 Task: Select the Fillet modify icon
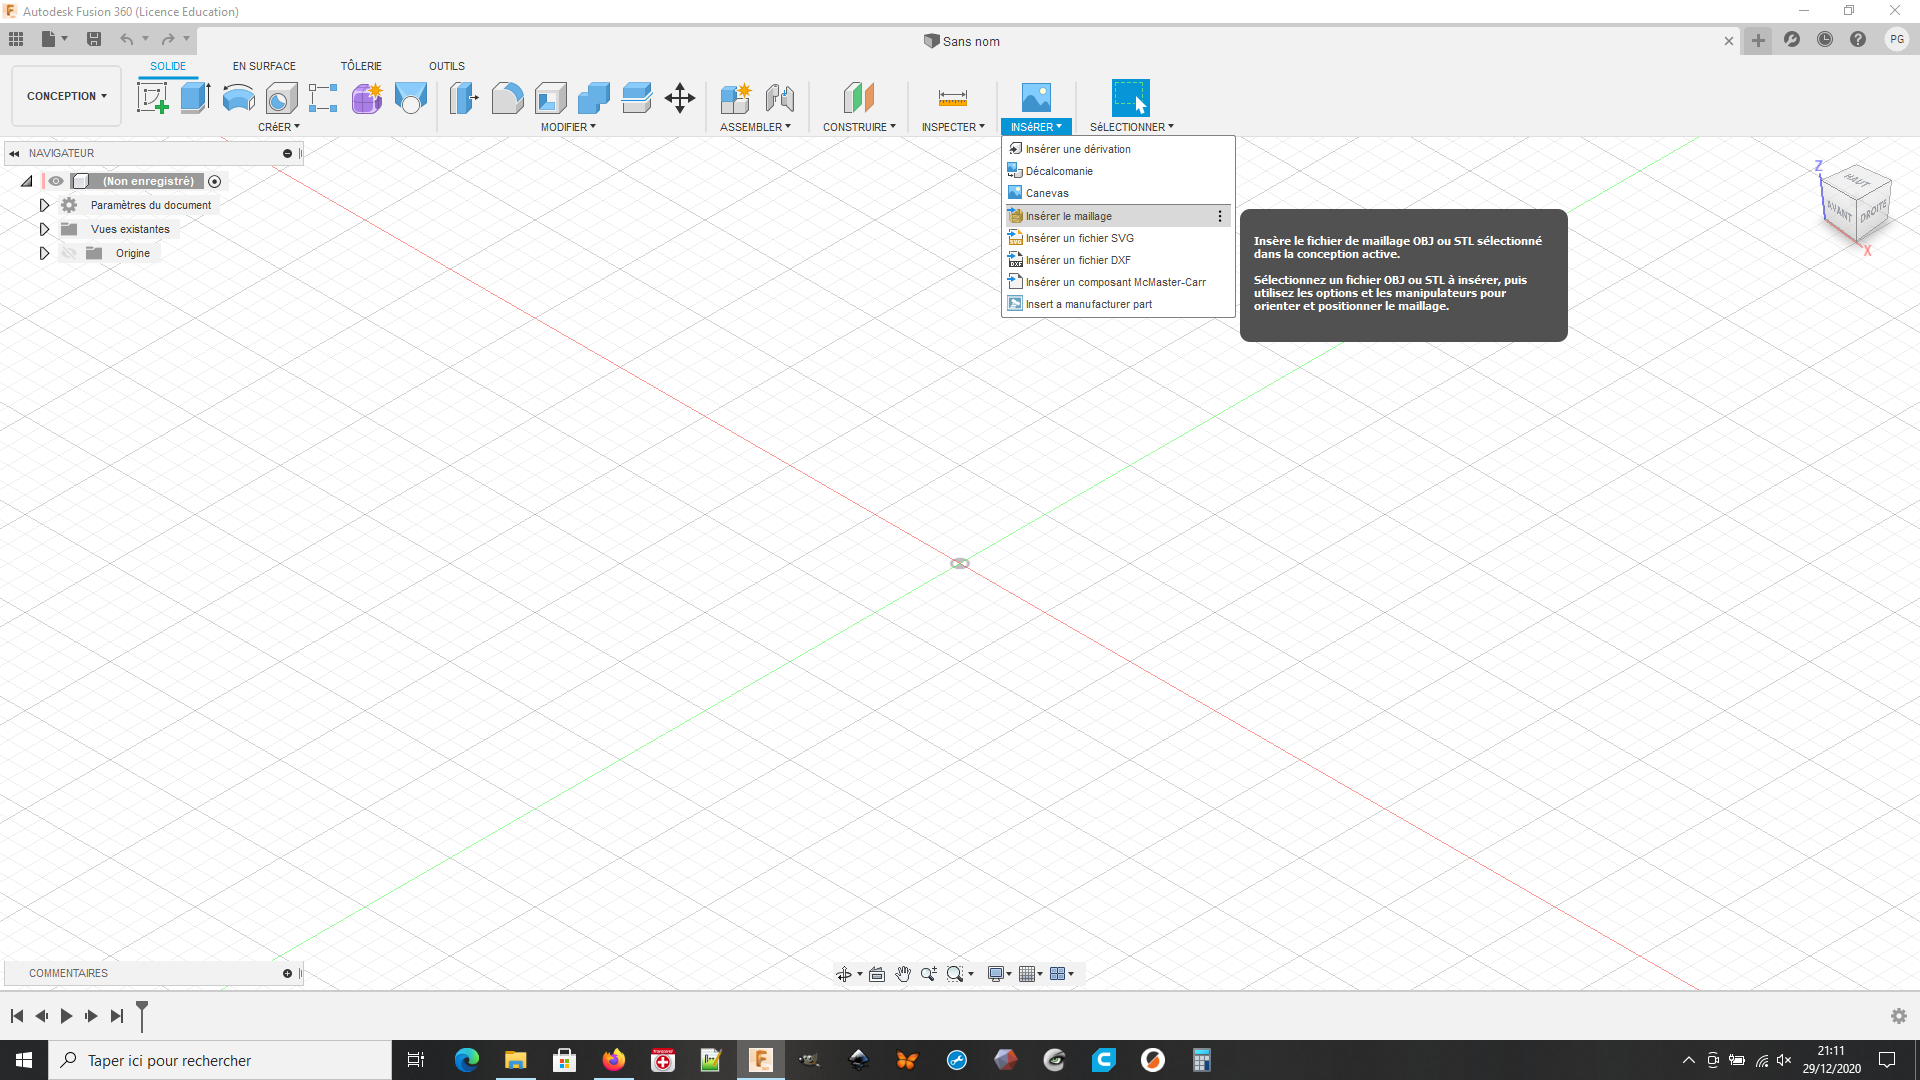507,98
